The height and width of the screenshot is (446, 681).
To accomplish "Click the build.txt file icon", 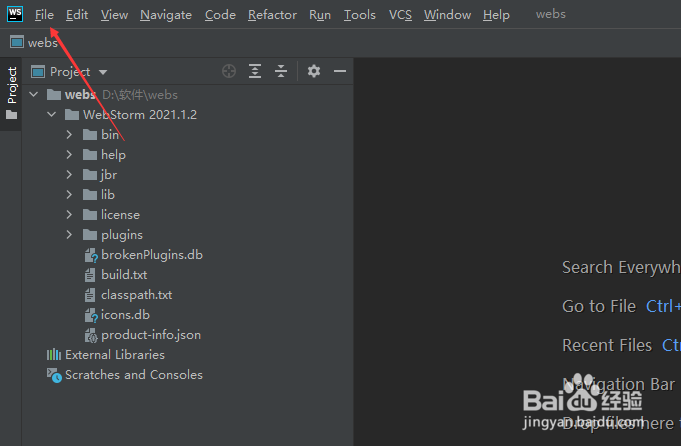I will (90, 275).
